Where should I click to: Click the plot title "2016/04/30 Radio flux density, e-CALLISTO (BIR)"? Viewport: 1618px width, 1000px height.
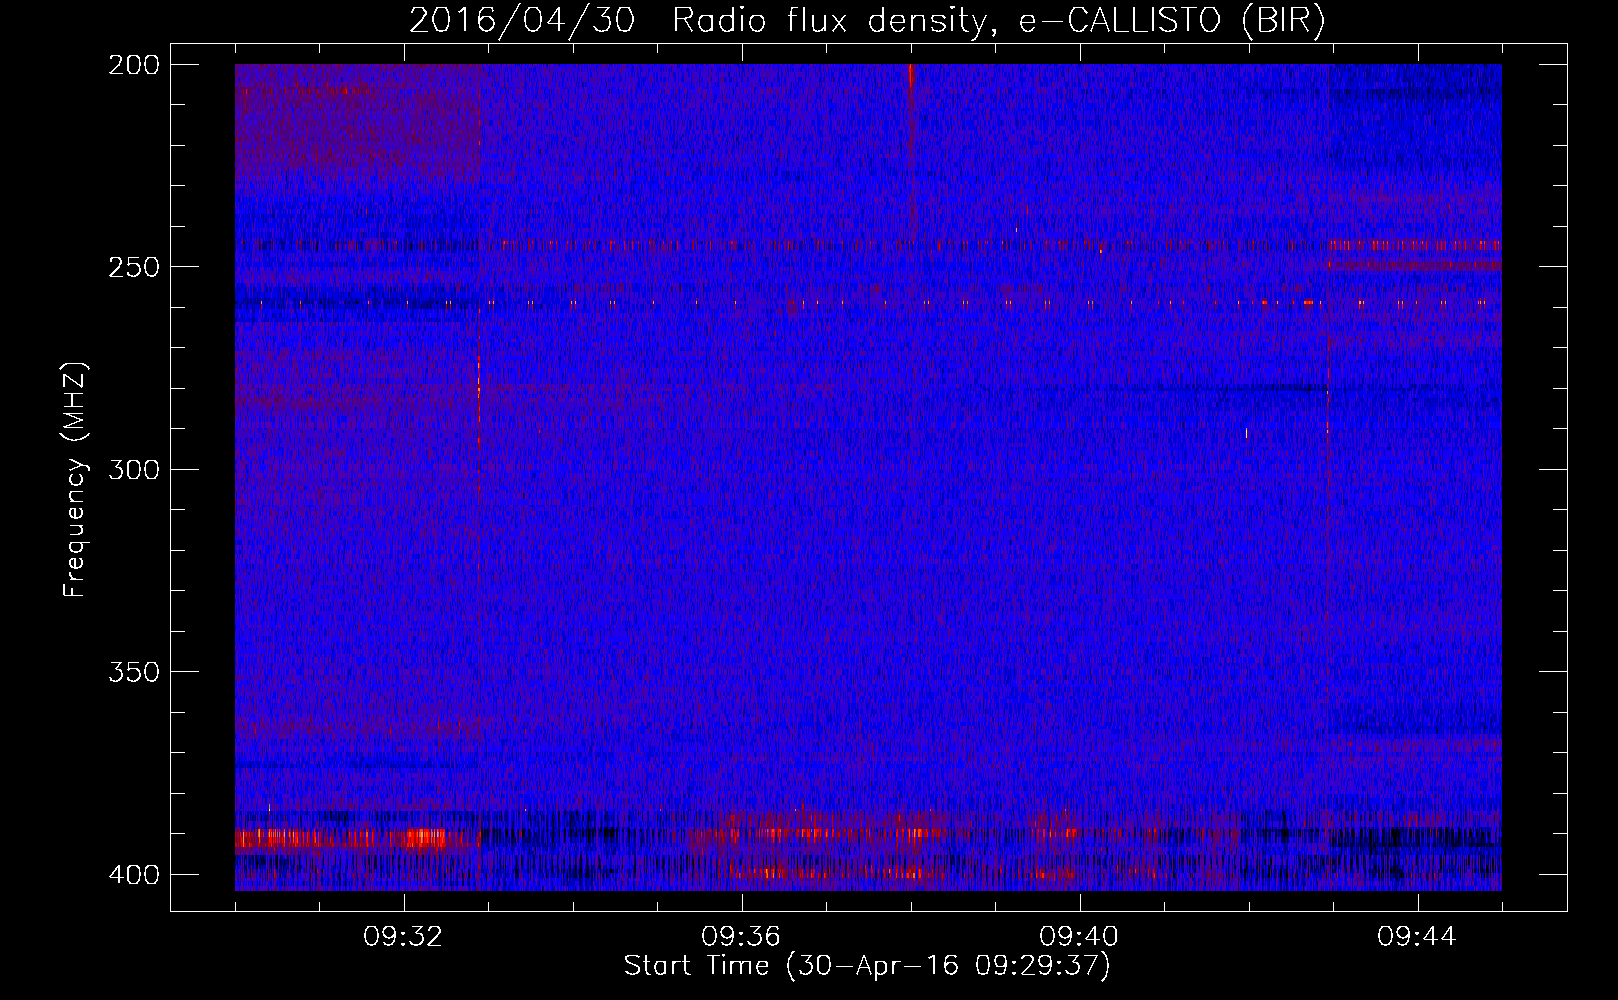867,21
